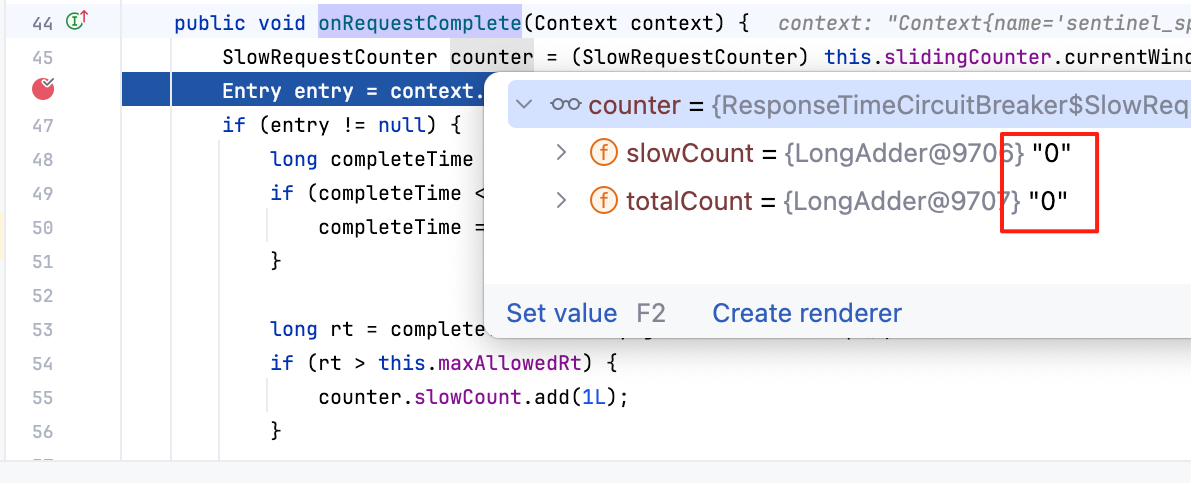Click the orange field icon next to slowCount
Viewport: 1192px width, 484px height.
click(x=603, y=153)
